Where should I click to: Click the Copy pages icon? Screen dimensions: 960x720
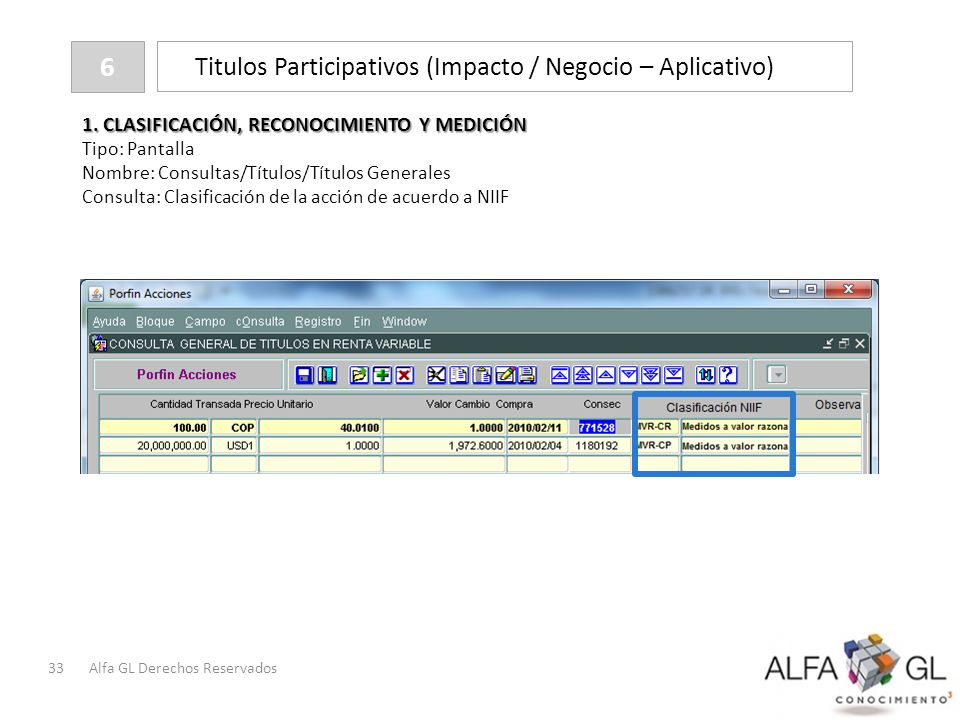tap(459, 375)
